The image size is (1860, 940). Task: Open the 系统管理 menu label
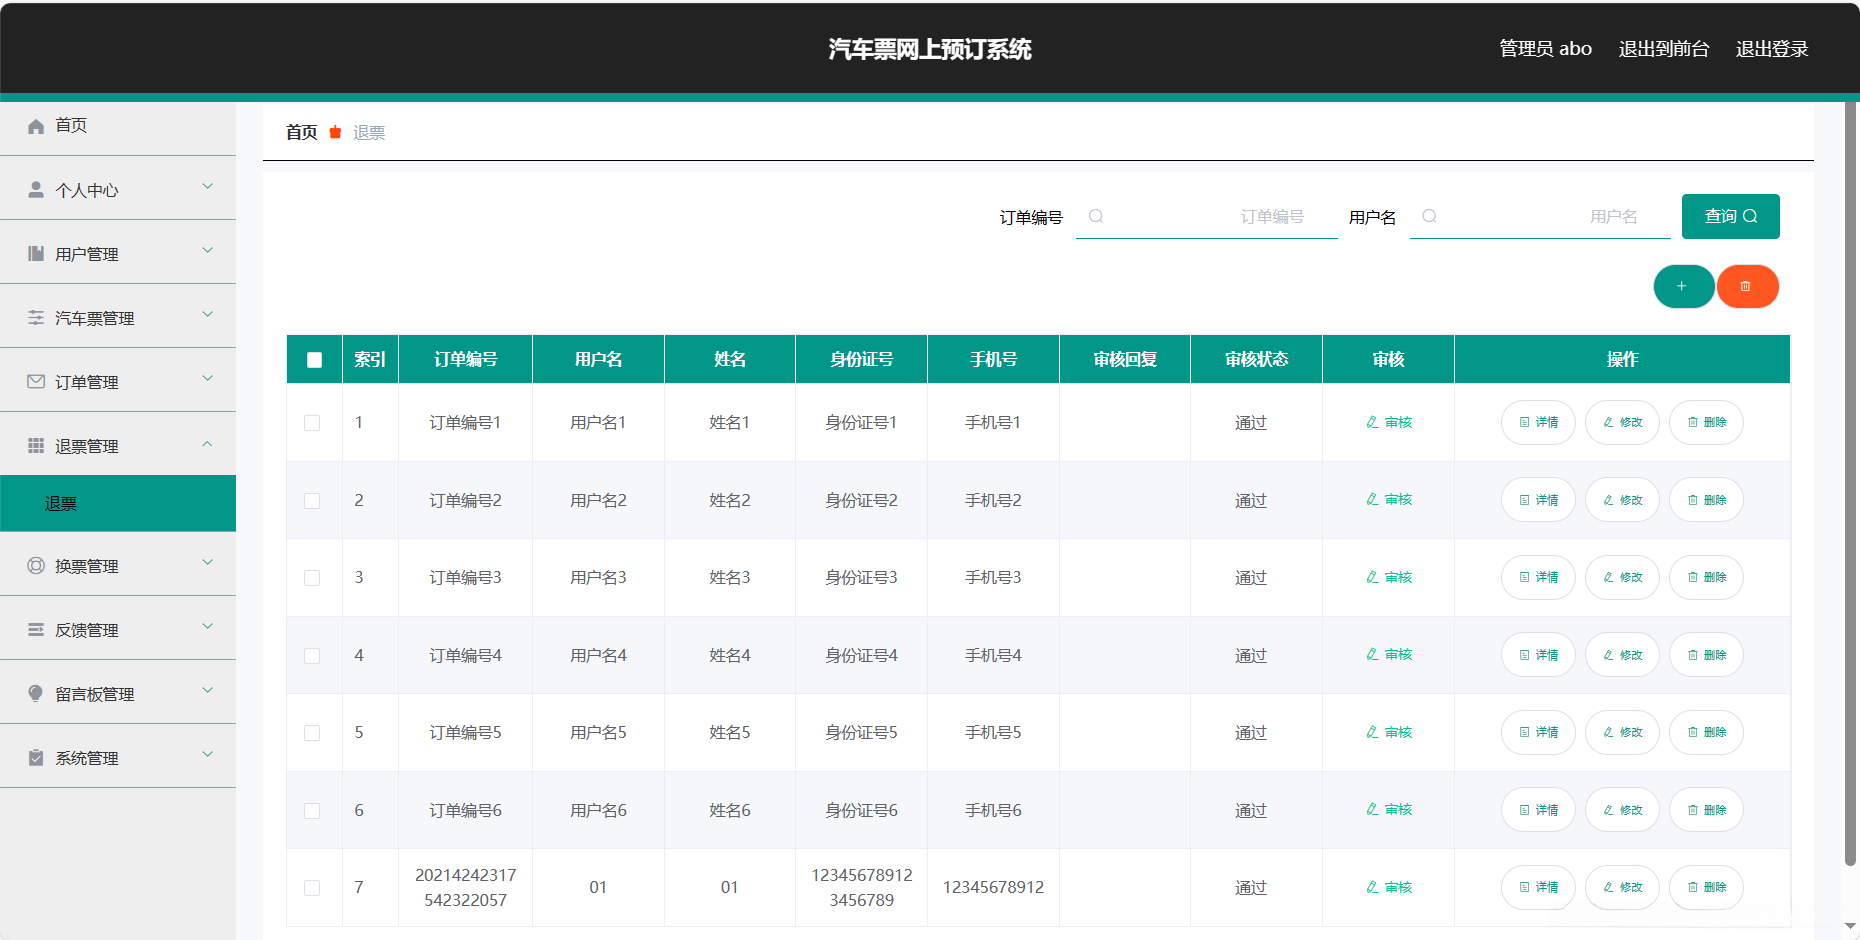point(87,758)
